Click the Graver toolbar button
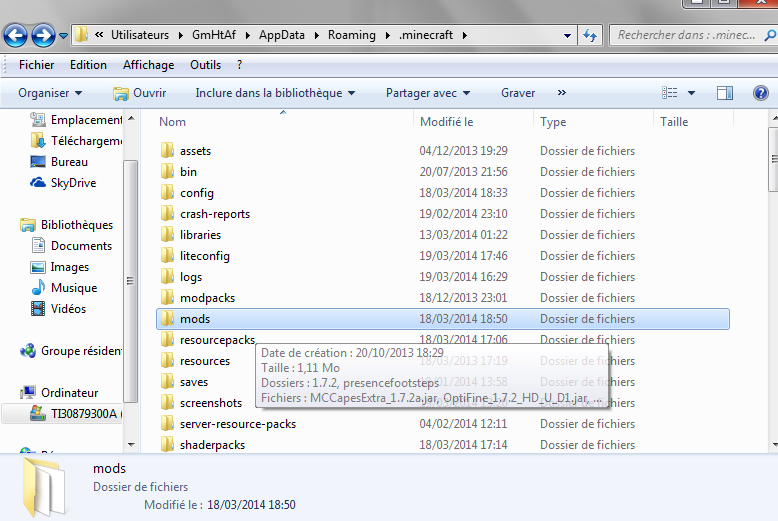 [x=518, y=93]
